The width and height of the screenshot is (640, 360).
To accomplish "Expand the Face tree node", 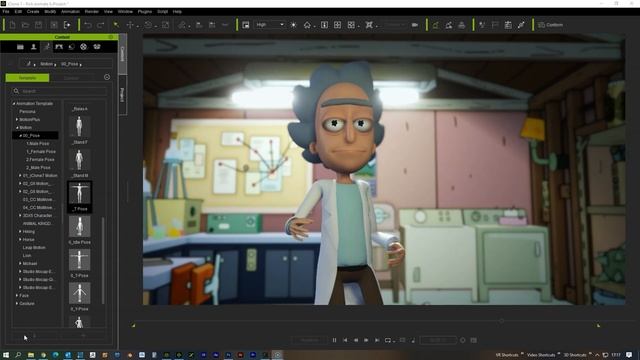I will (x=17, y=296).
